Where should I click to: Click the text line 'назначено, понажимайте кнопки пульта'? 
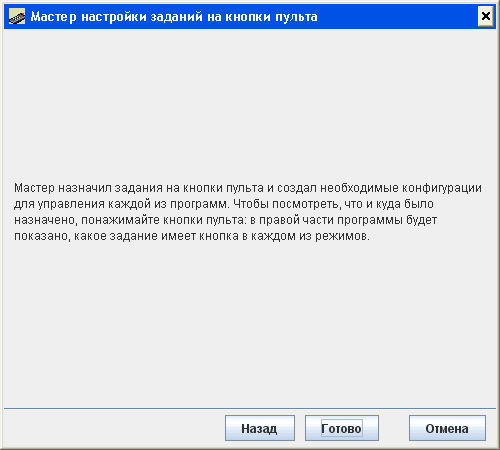tap(225, 220)
